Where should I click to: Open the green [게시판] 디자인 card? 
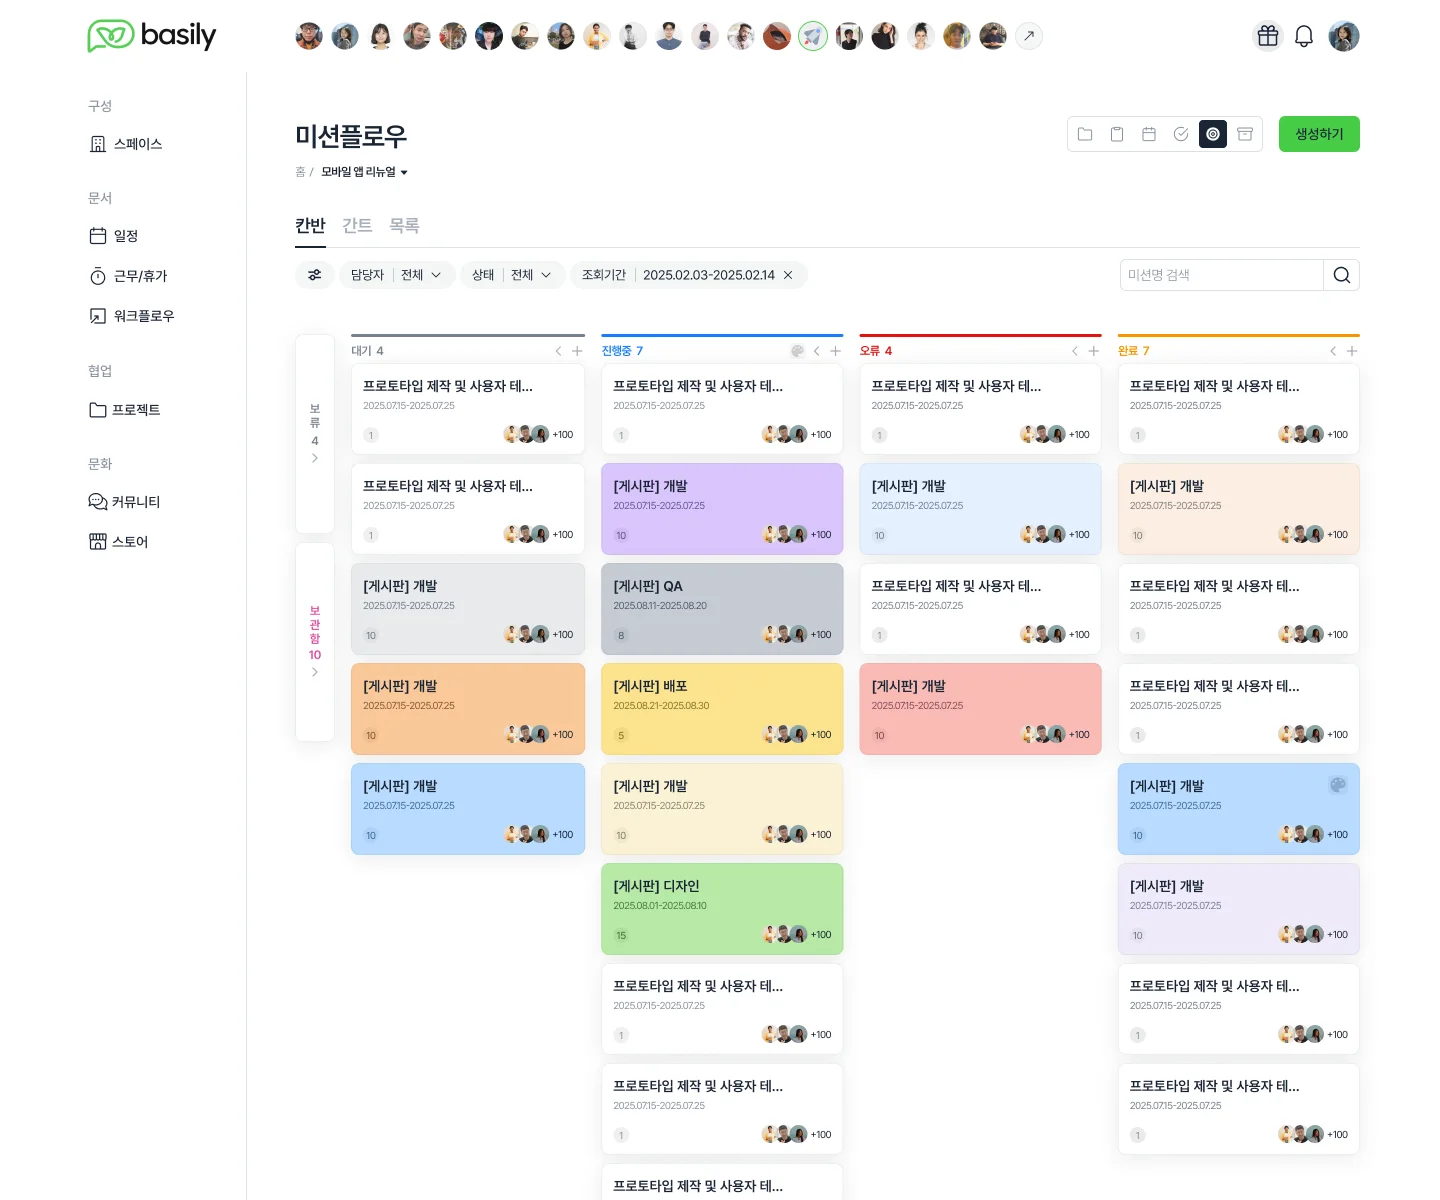[x=722, y=909]
